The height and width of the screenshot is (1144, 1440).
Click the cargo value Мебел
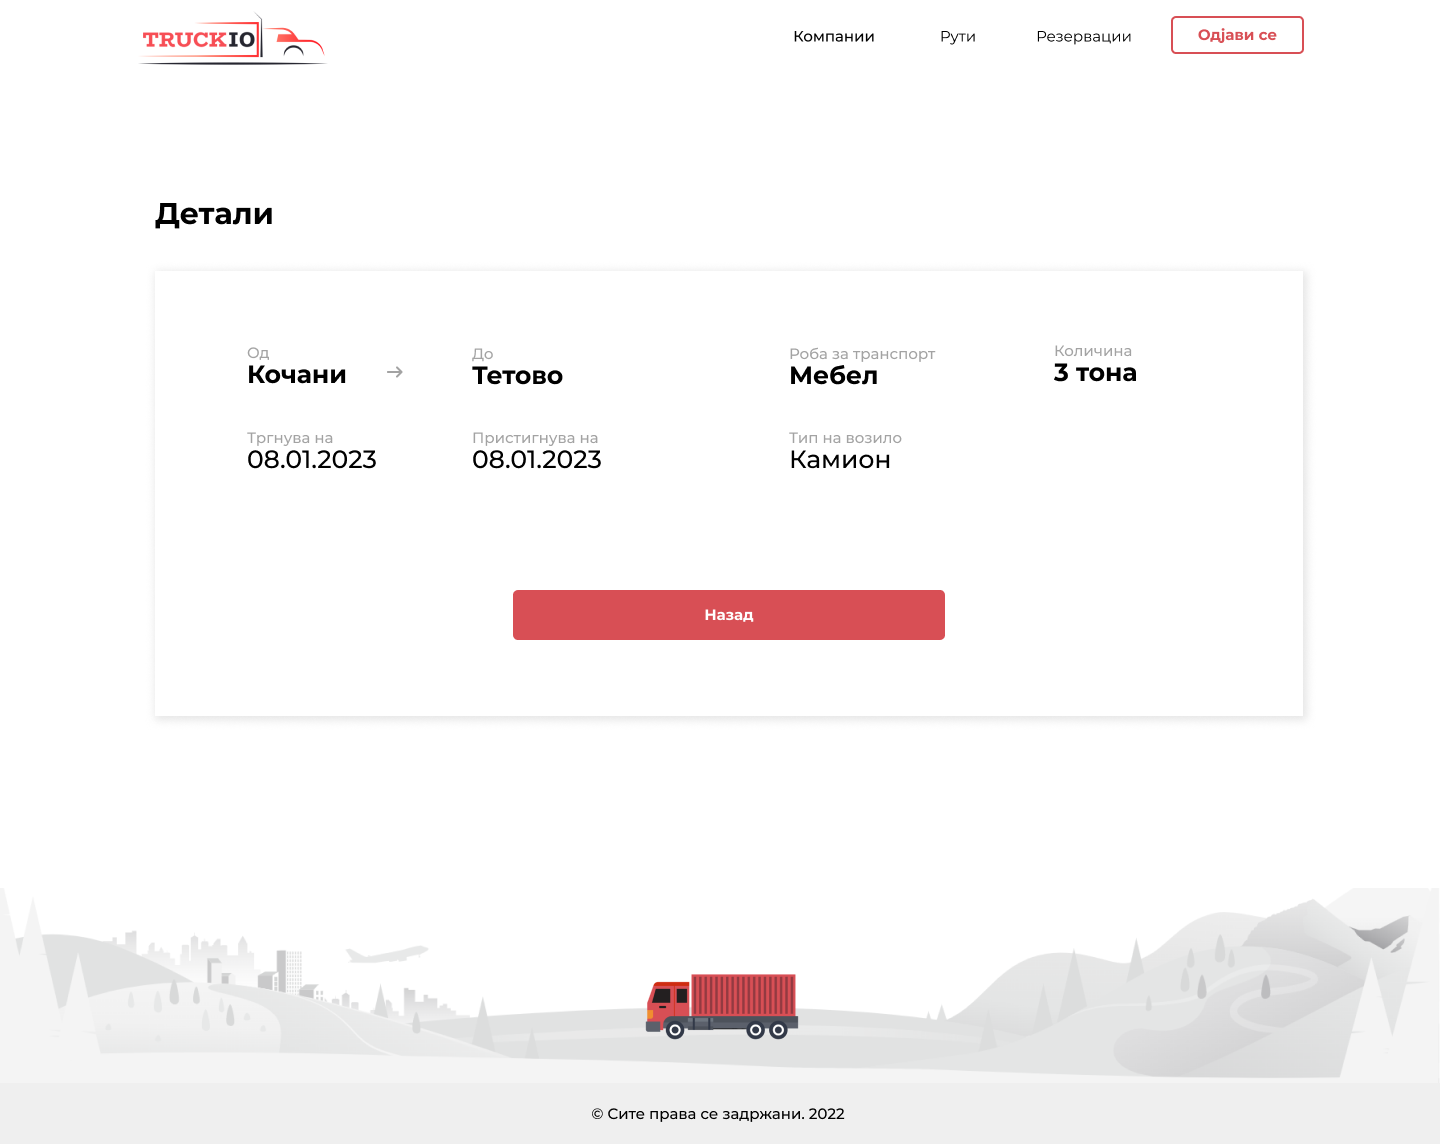(833, 376)
